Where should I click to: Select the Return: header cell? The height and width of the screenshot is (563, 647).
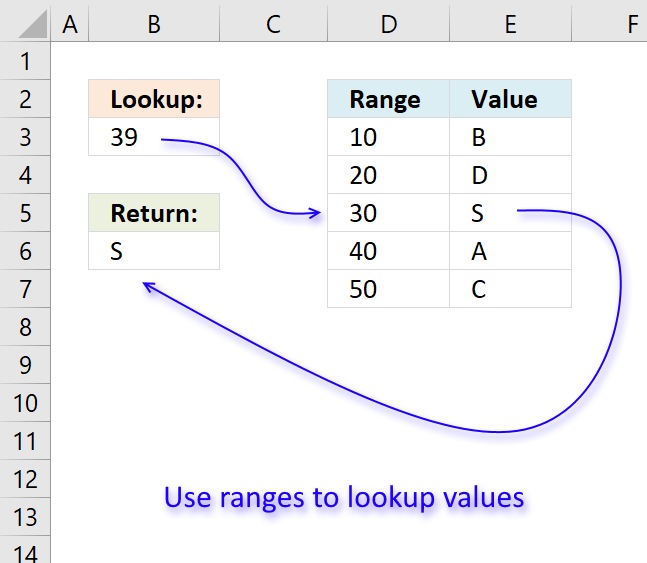click(153, 214)
